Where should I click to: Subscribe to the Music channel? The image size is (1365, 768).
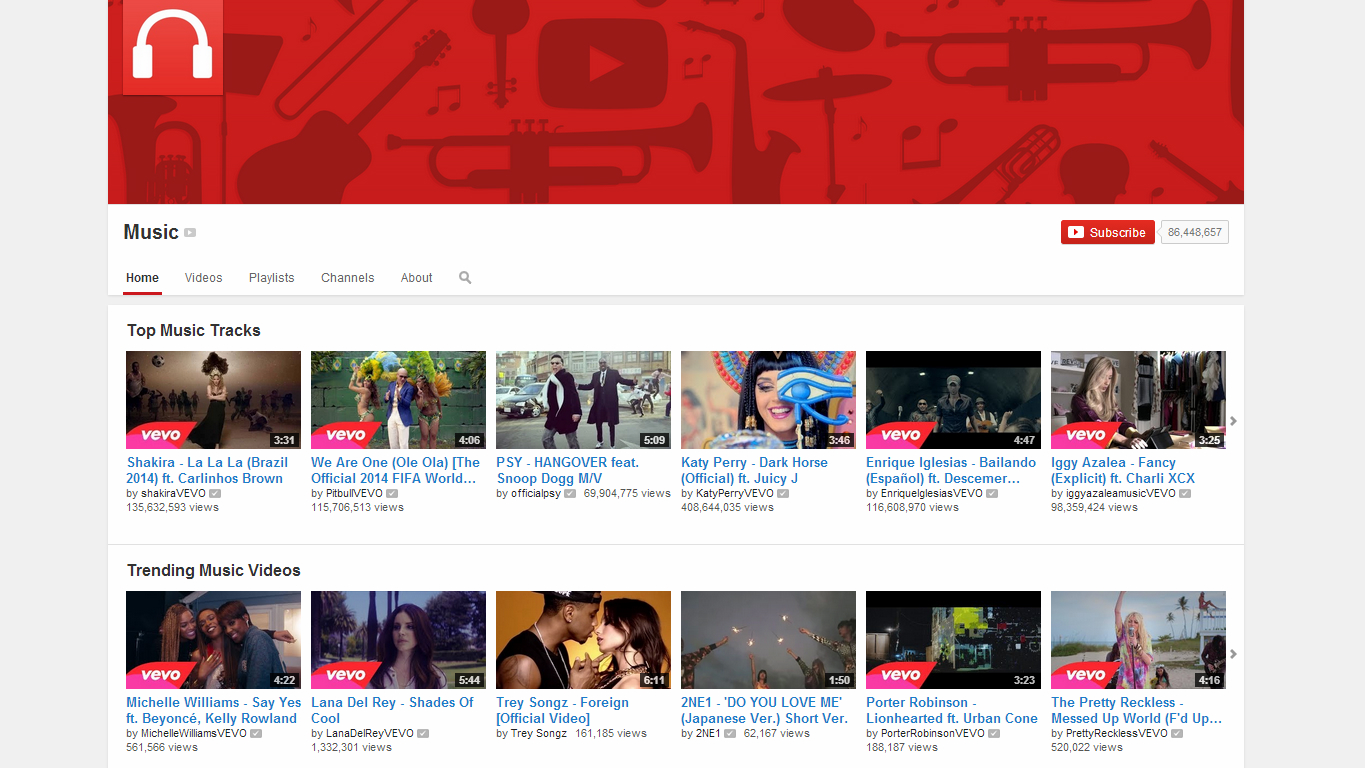[1107, 232]
